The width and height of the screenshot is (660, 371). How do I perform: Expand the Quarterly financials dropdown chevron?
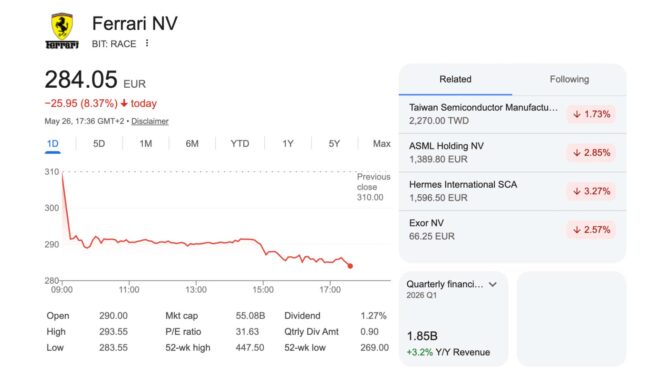[493, 285]
